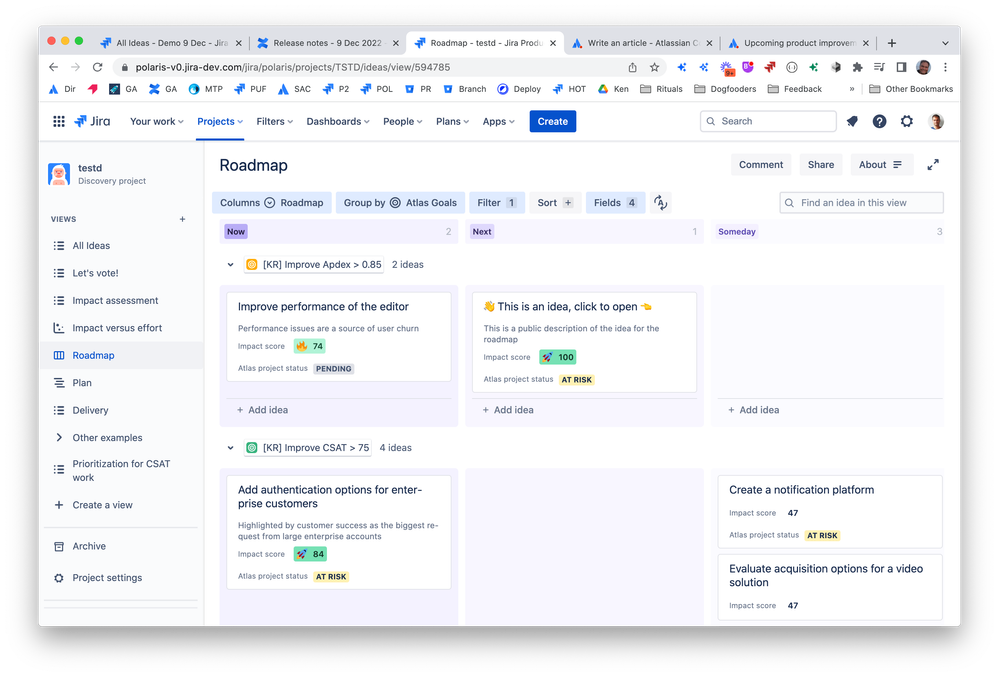The height and width of the screenshot is (677, 999).
Task: Click the share icon in the address bar
Action: [633, 67]
